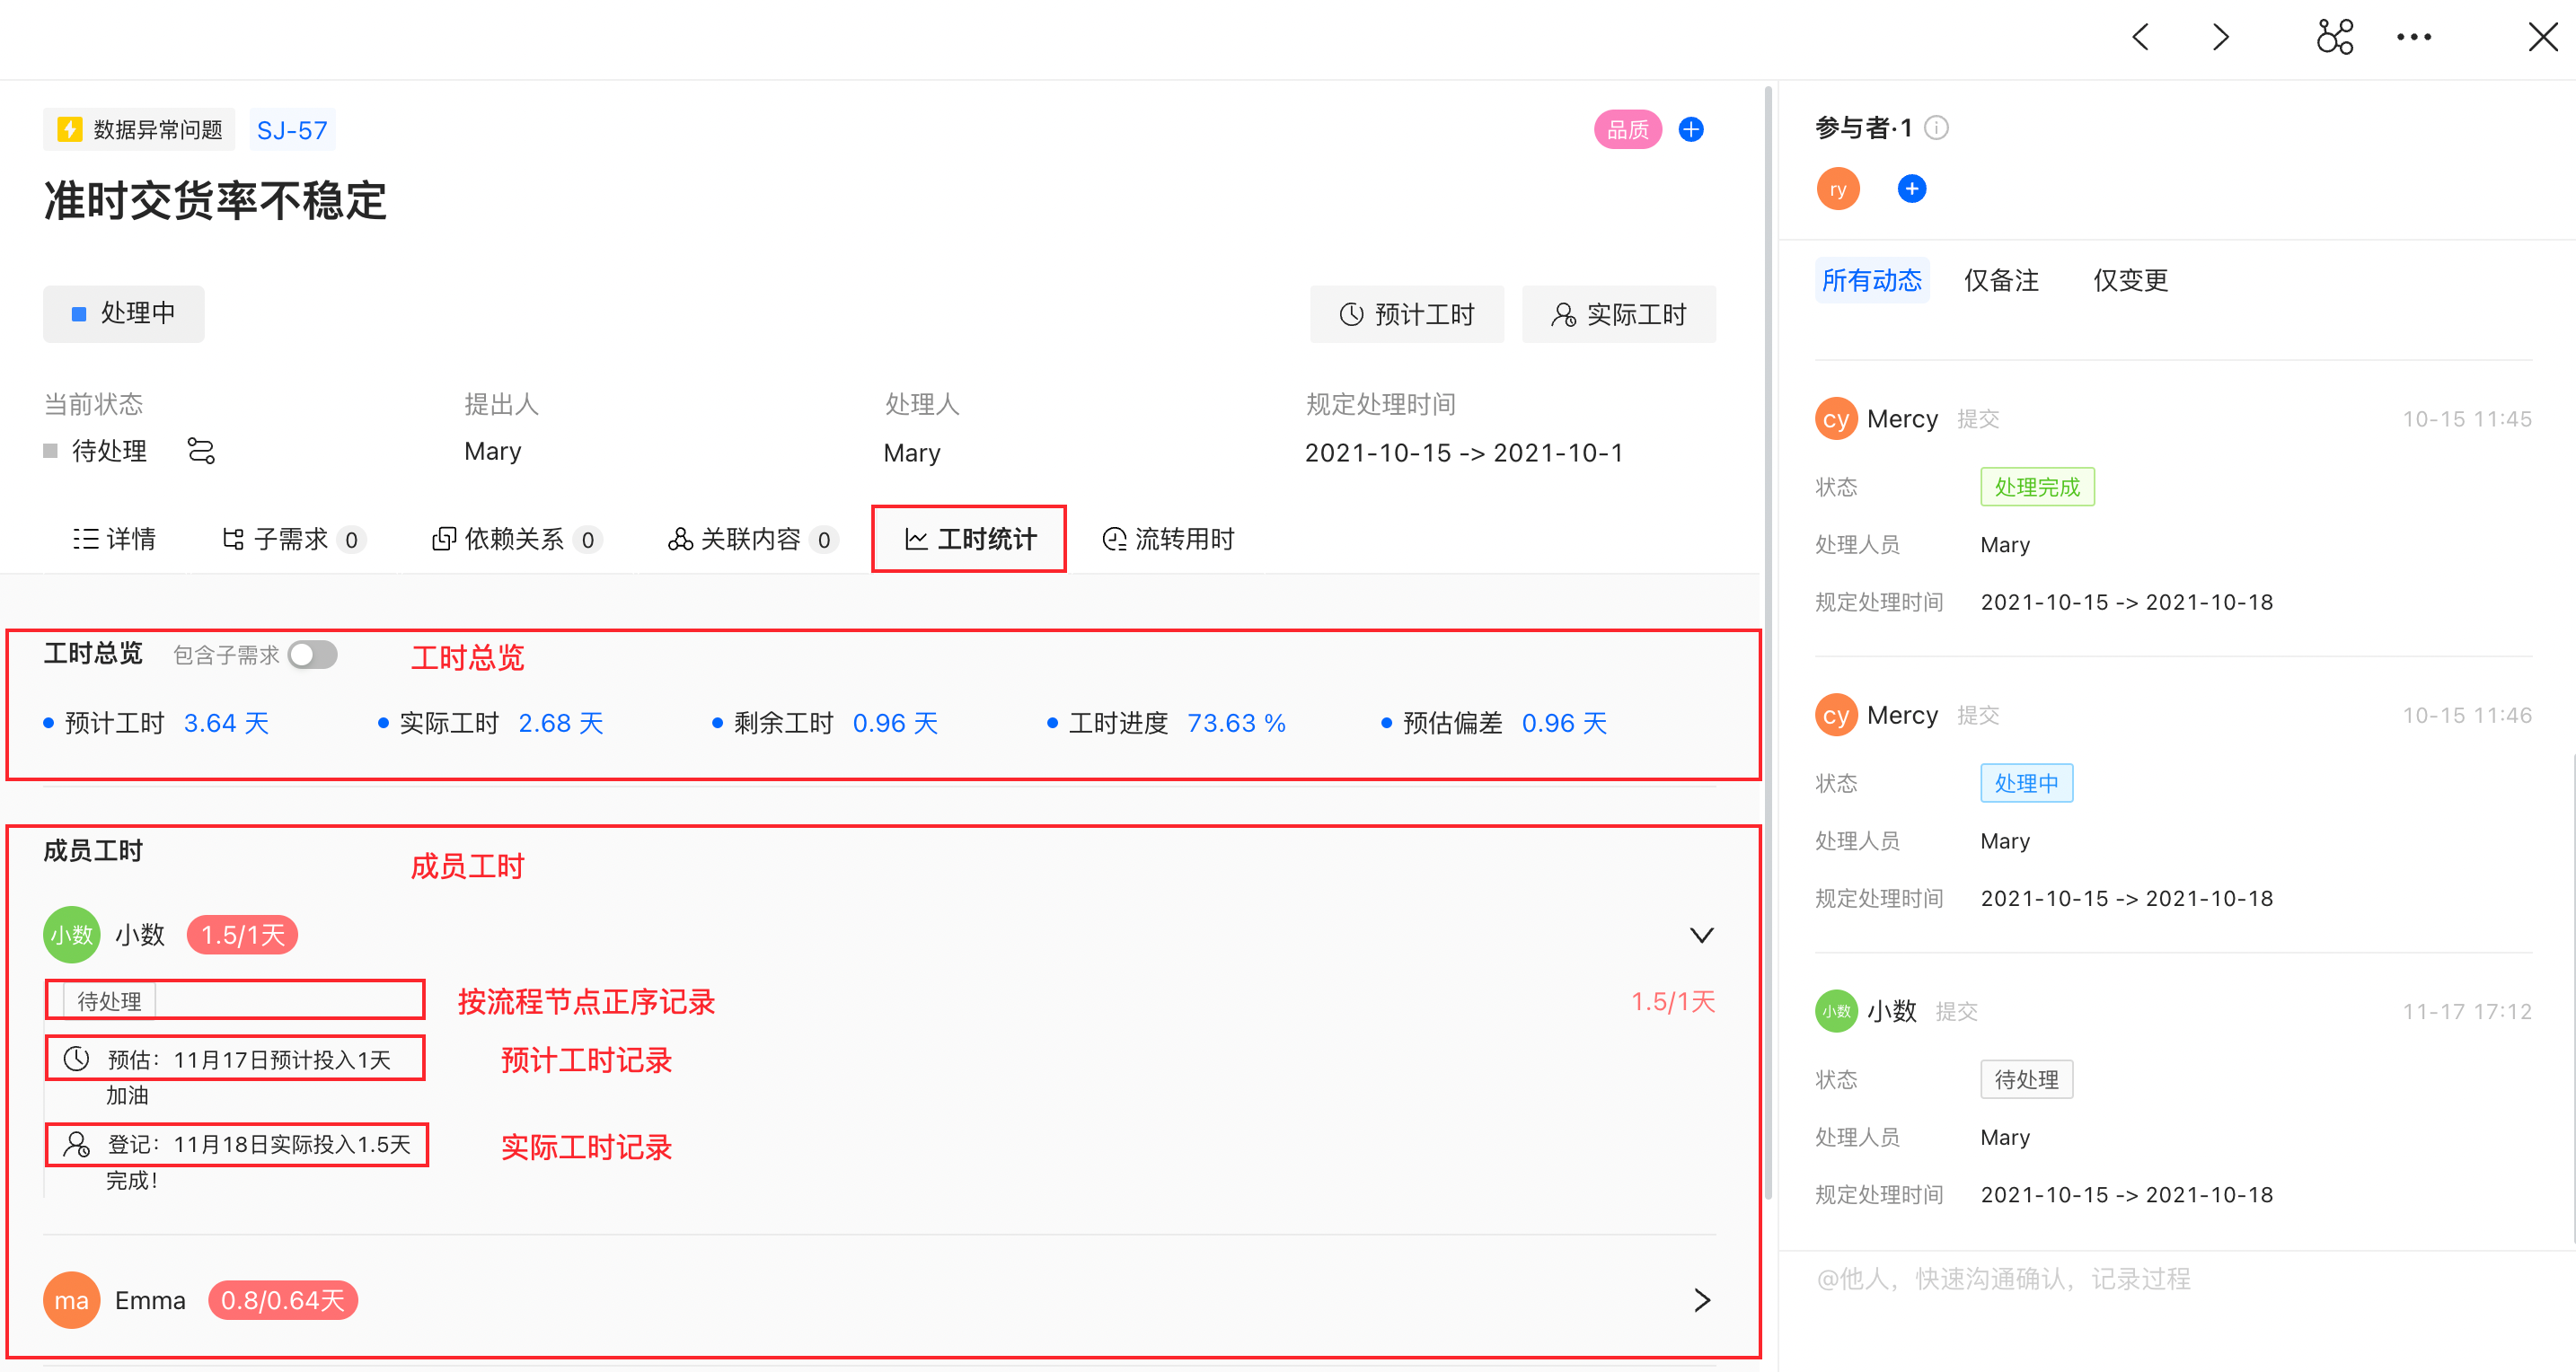
Task: Add a participant with plus icon
Action: [x=1911, y=189]
